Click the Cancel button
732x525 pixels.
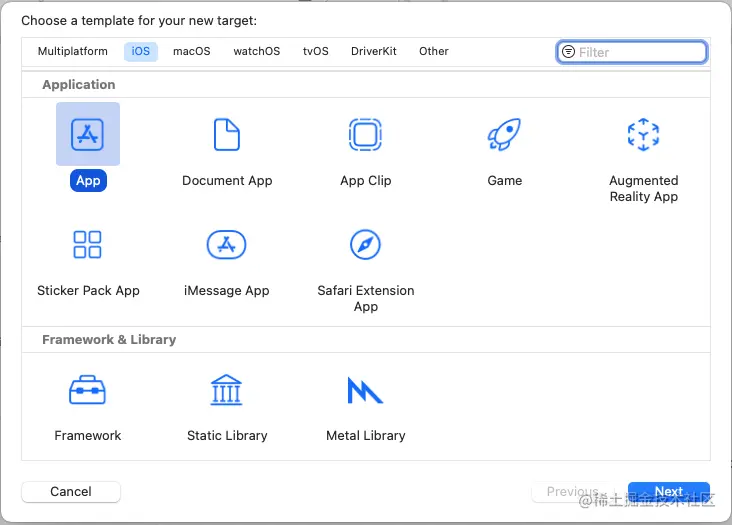[x=71, y=492]
